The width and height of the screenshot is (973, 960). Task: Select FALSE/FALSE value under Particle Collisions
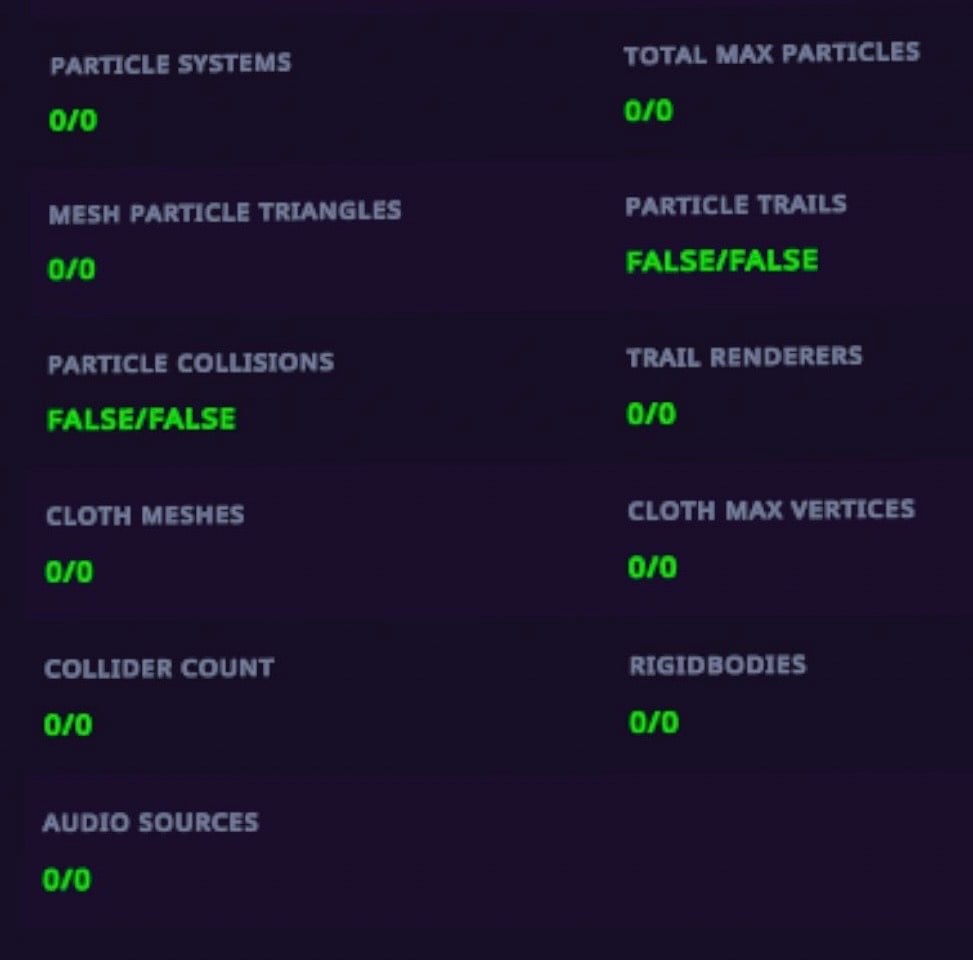[141, 419]
